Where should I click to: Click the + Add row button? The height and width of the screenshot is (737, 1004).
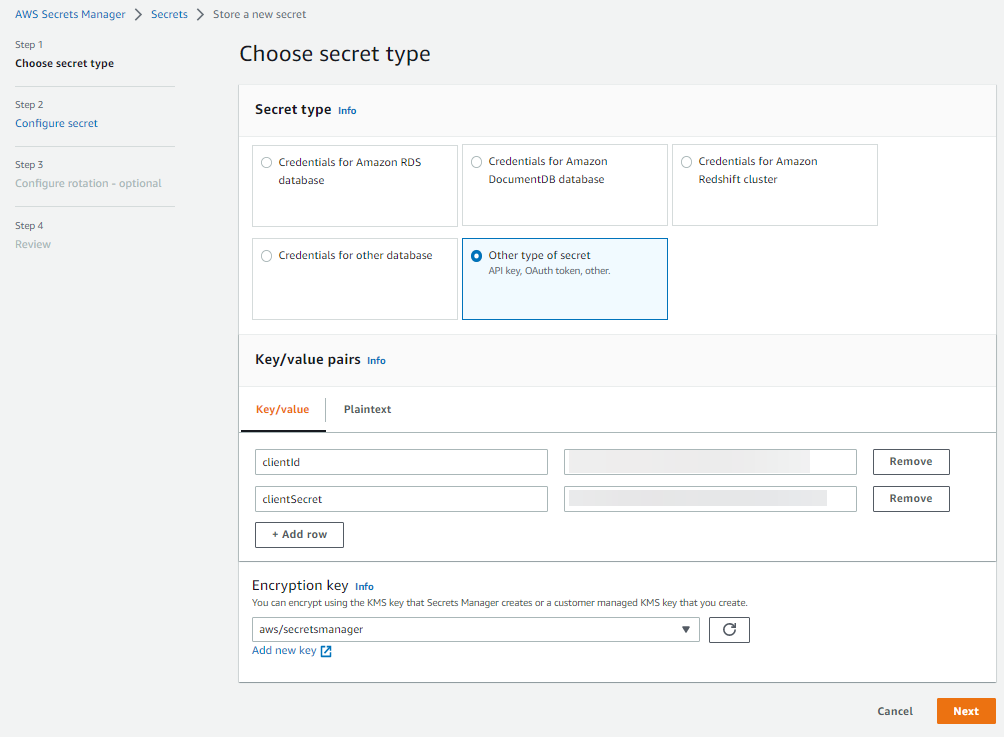[x=299, y=535]
